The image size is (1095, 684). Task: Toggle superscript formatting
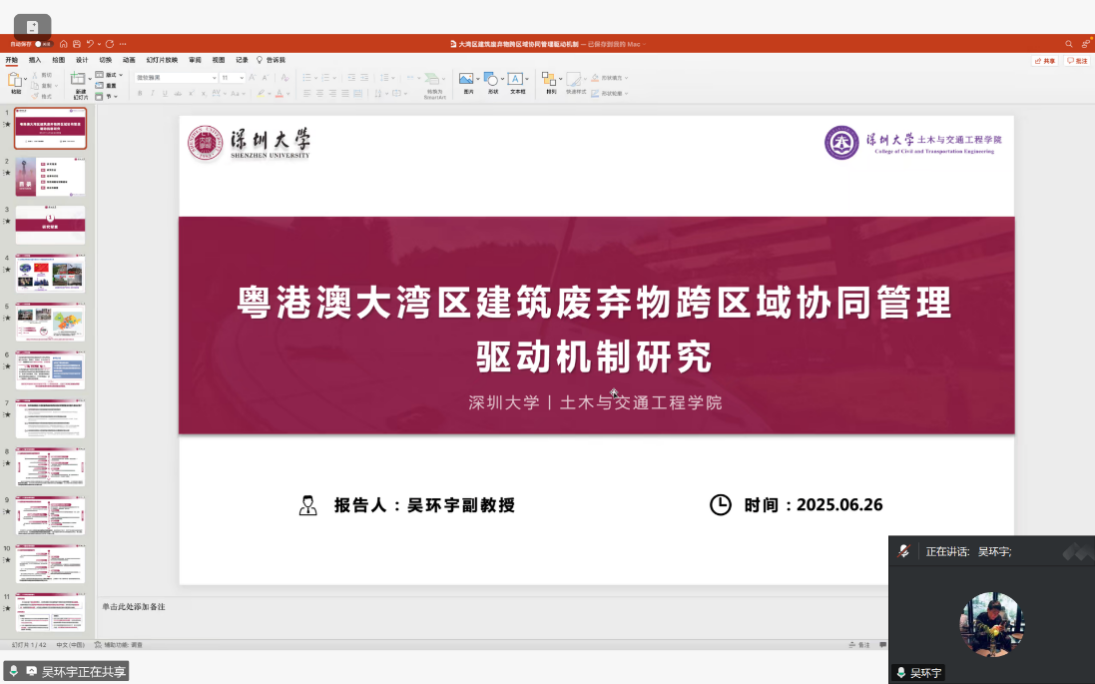(x=191, y=94)
